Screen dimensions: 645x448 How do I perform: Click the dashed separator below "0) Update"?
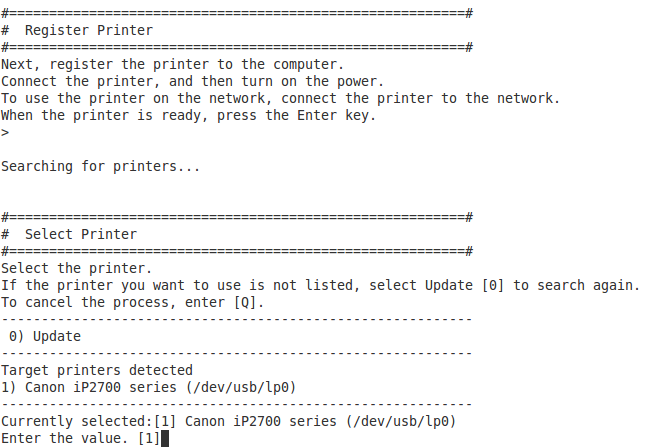(x=237, y=353)
